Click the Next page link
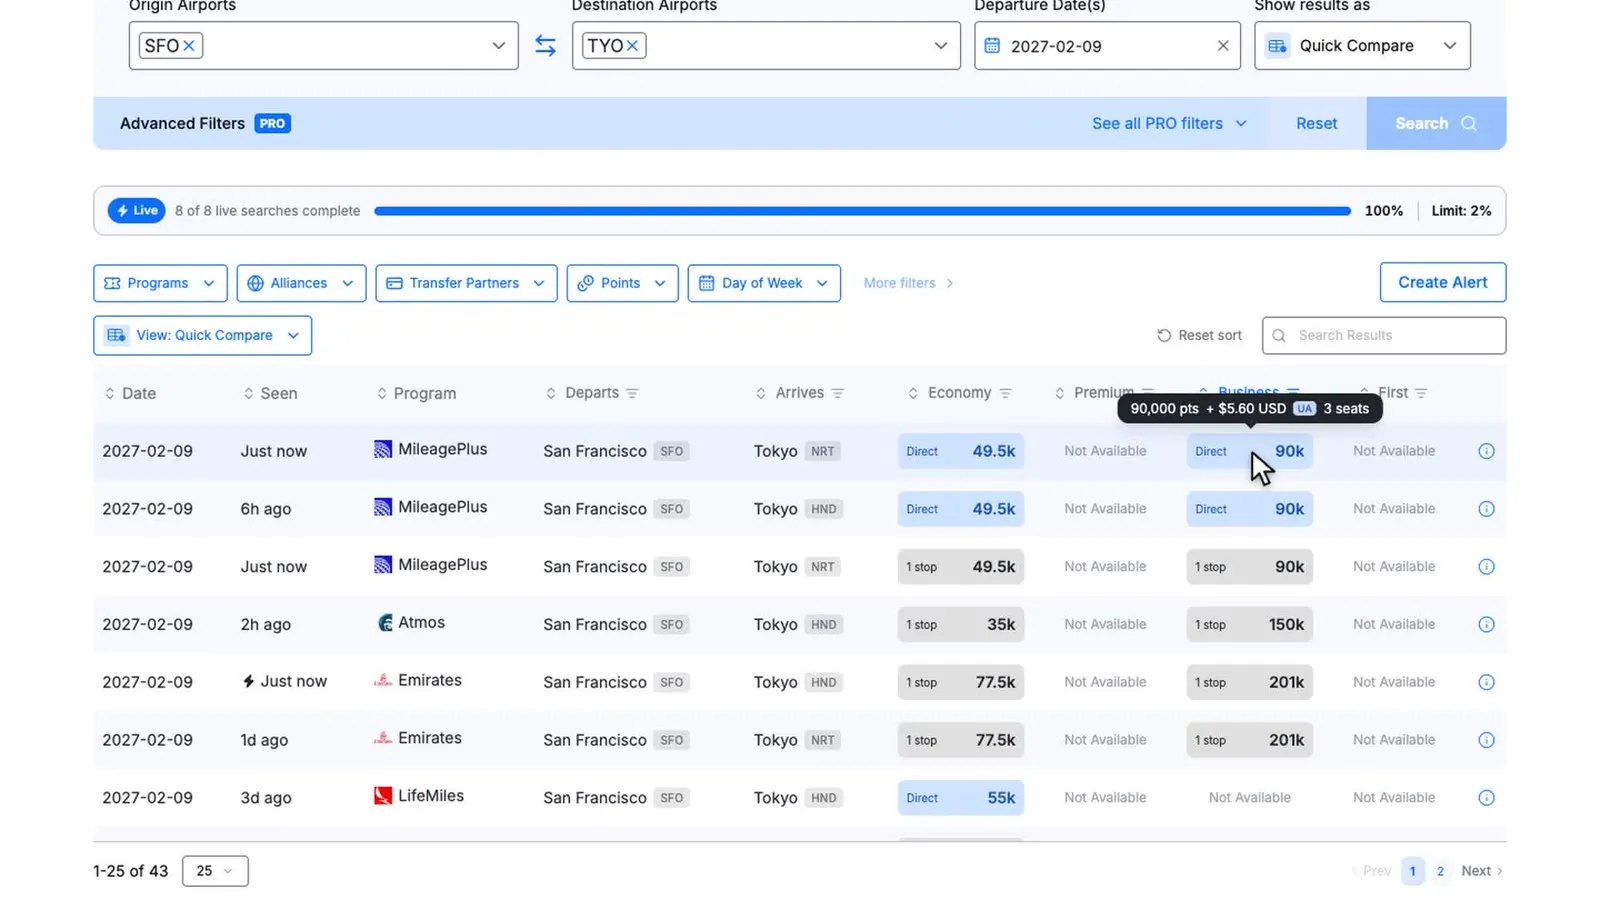This screenshot has height=900, width=1600. [x=1482, y=871]
